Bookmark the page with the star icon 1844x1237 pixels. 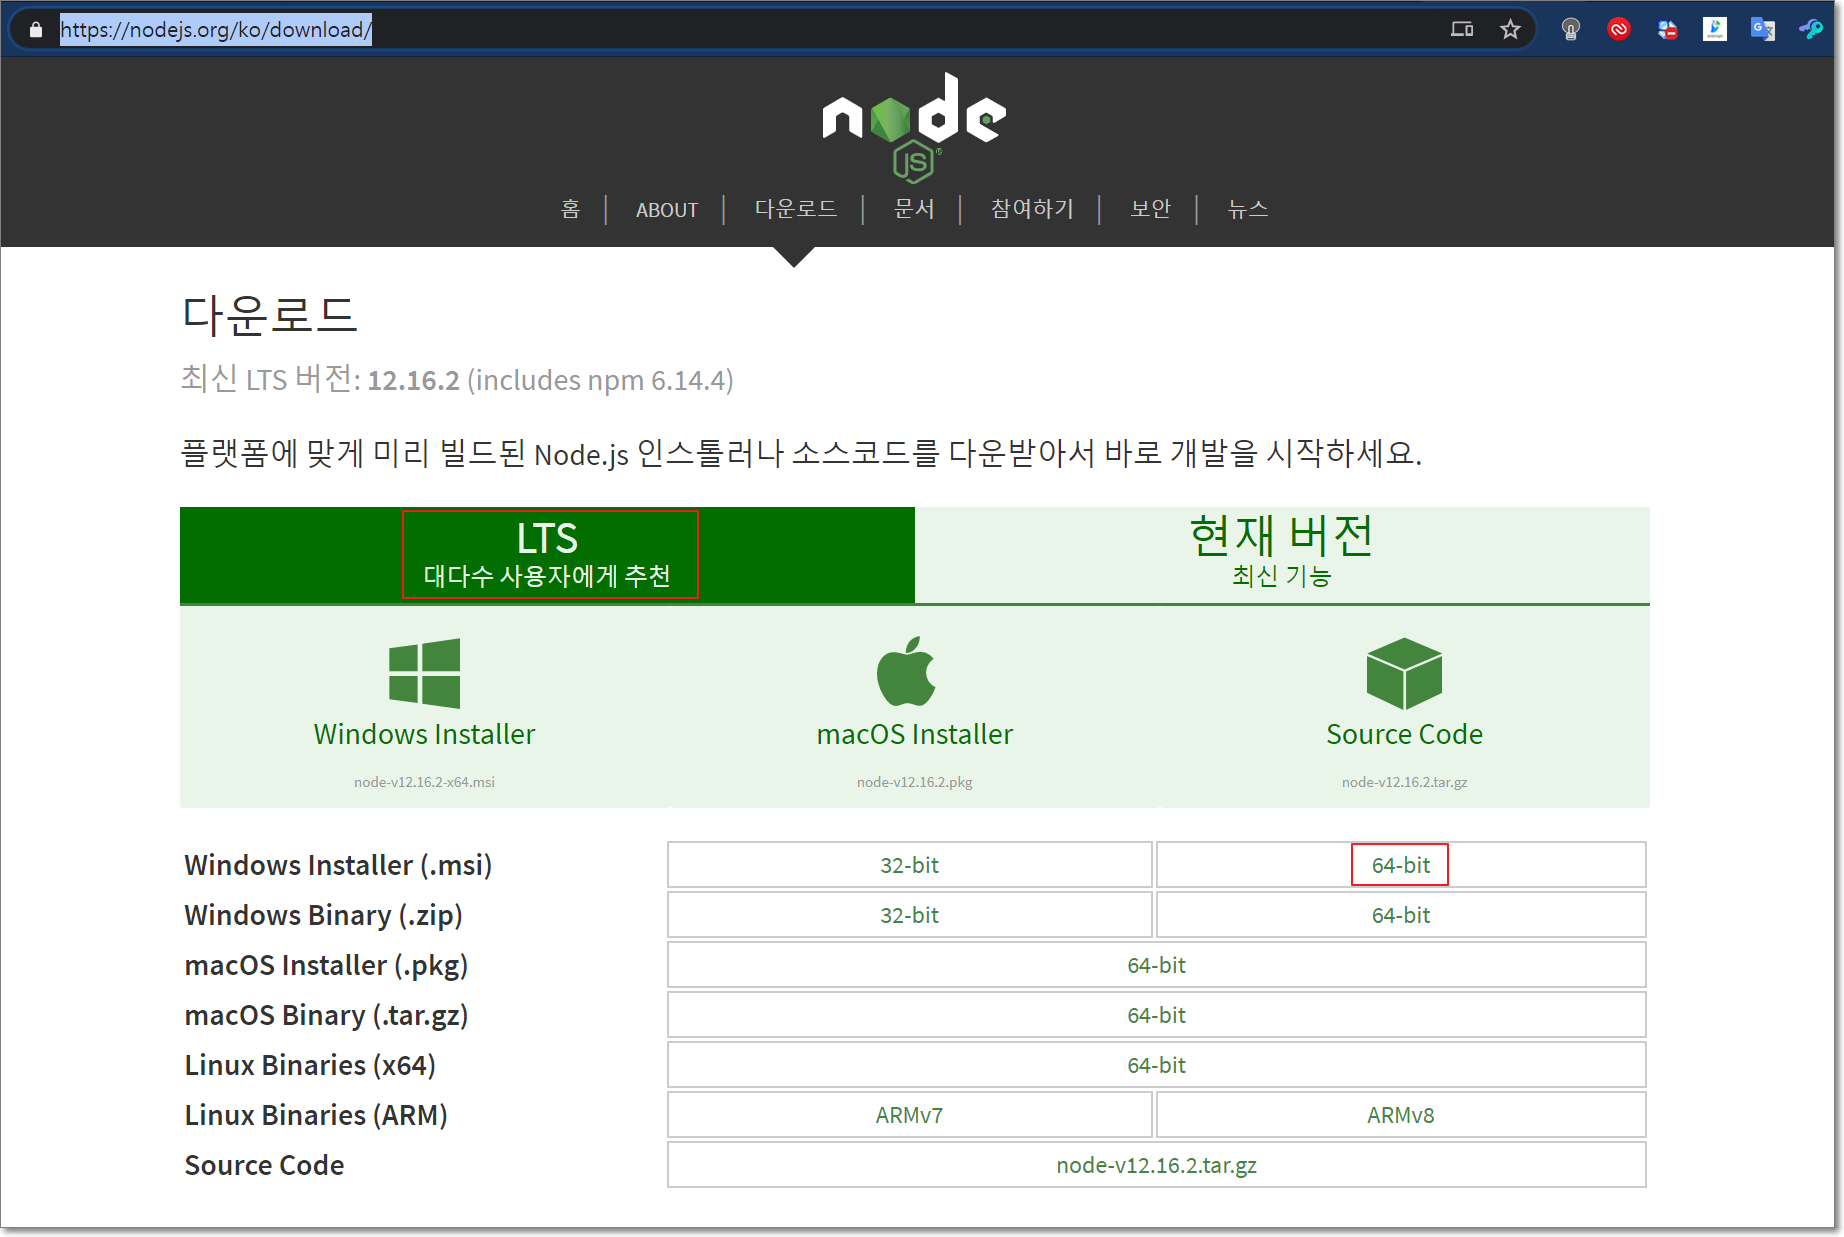click(1510, 30)
